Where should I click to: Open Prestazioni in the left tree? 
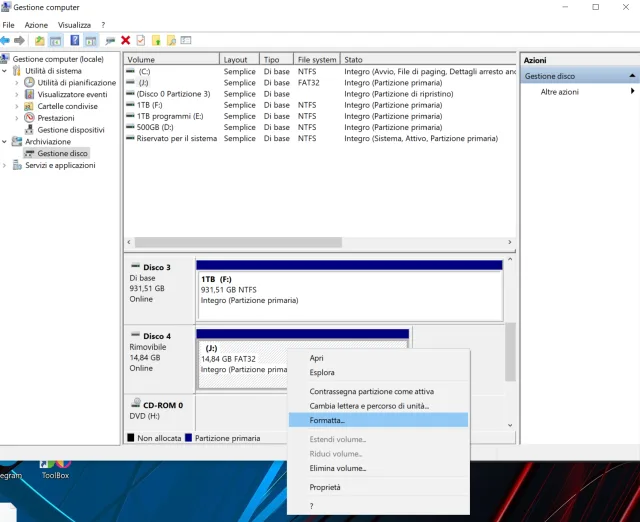tap(55, 118)
